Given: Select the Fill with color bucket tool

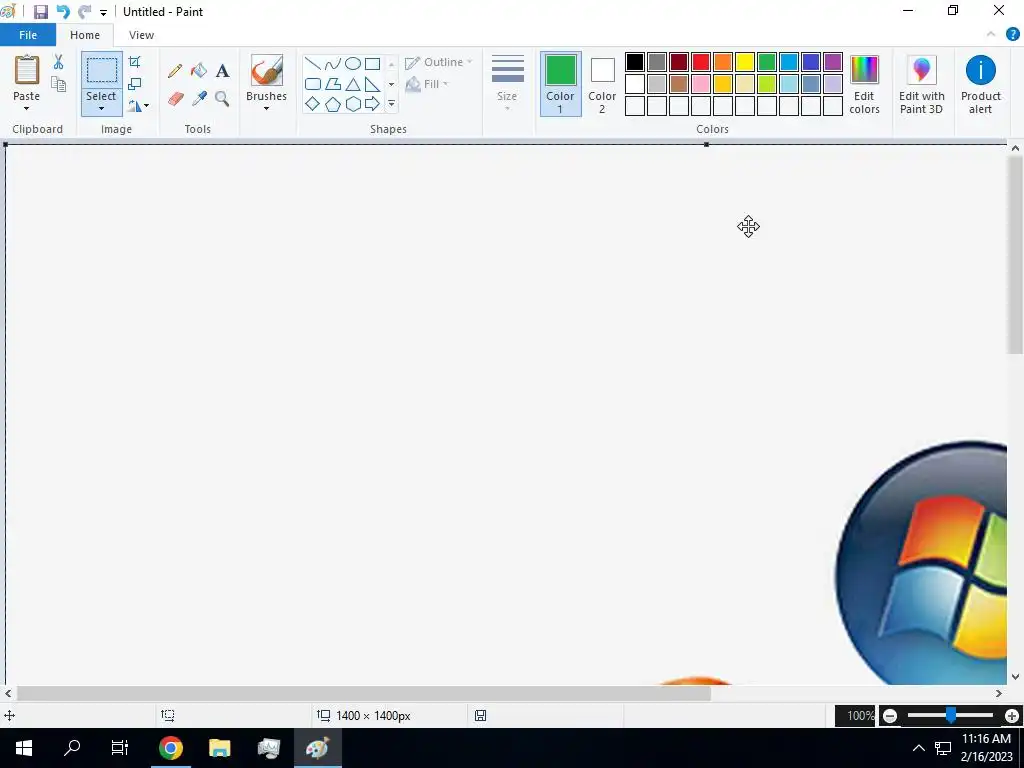Looking at the screenshot, I should [x=199, y=71].
